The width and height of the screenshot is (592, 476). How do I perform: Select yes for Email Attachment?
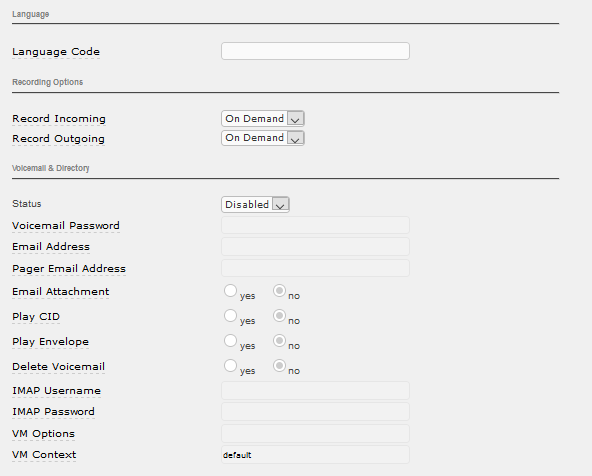(230, 291)
